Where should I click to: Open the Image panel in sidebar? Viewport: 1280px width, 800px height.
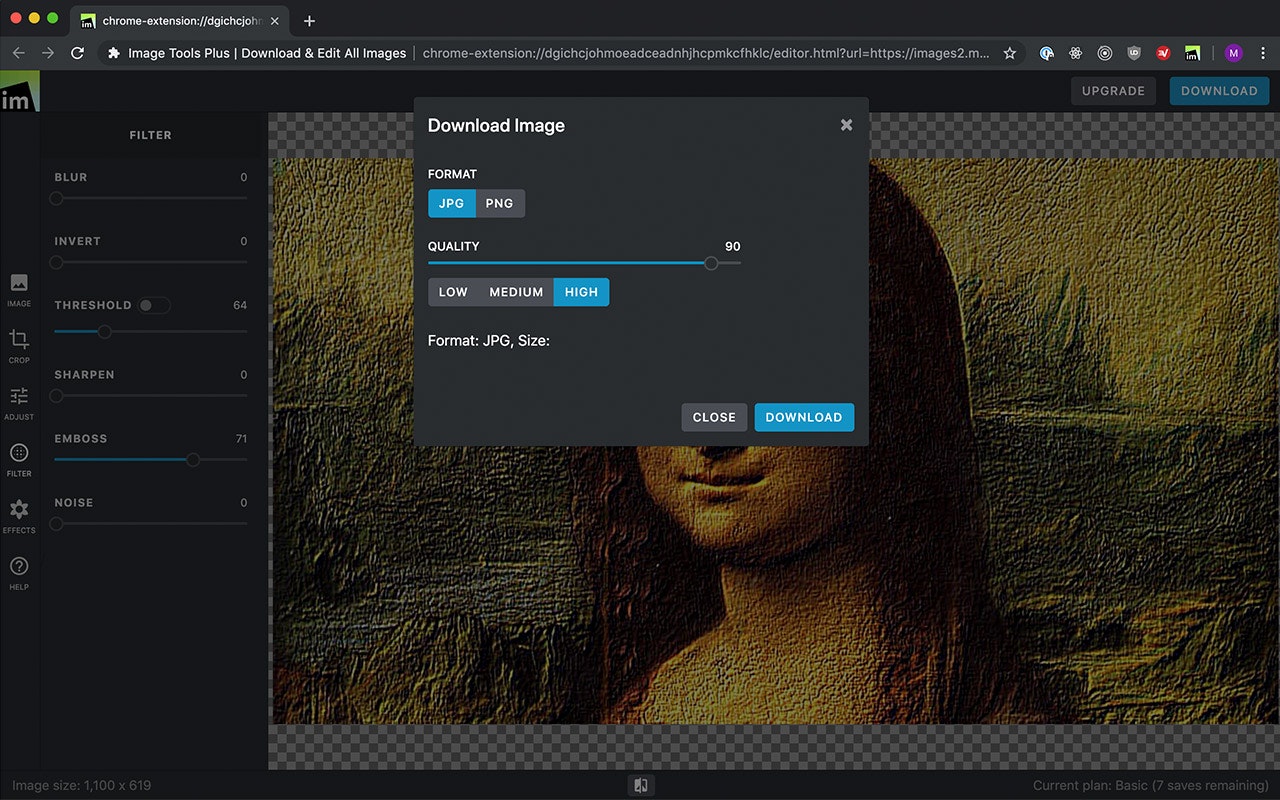pyautogui.click(x=19, y=289)
